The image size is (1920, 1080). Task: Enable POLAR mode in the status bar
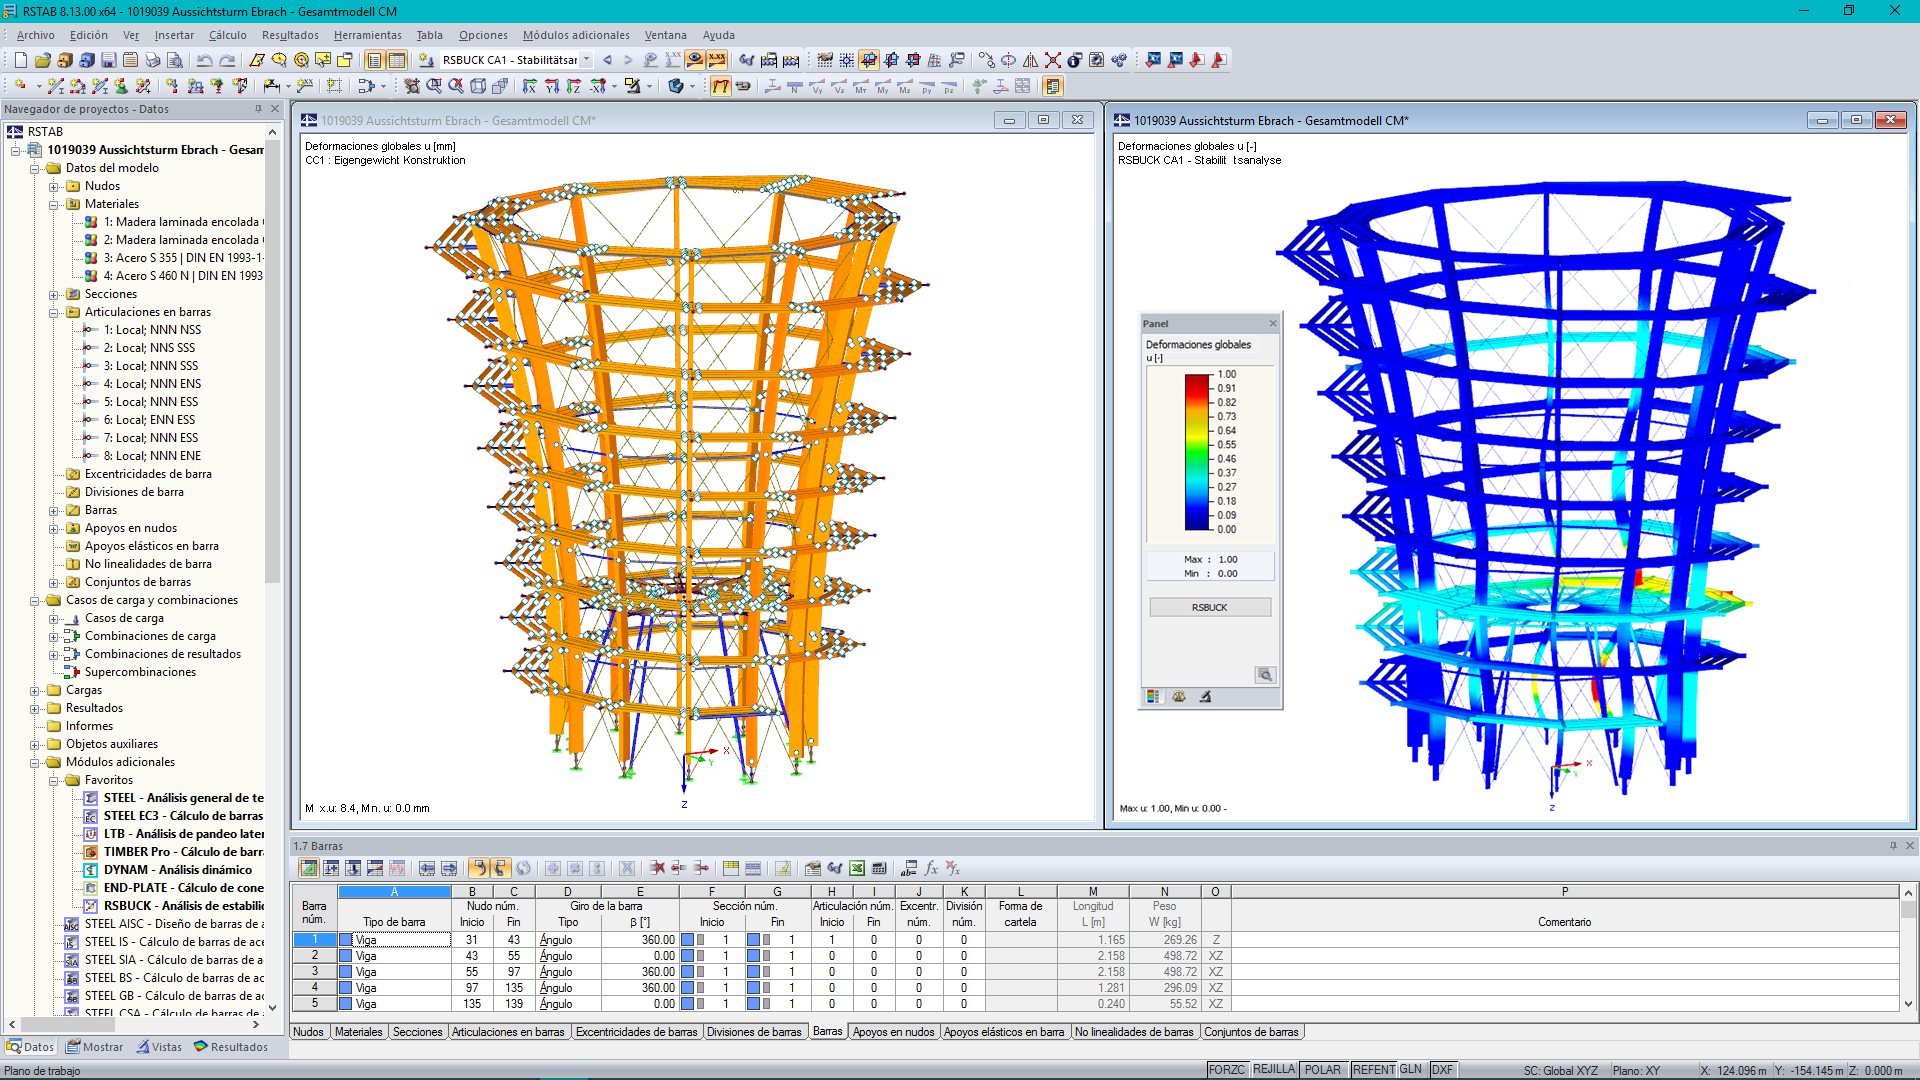tap(1323, 1069)
